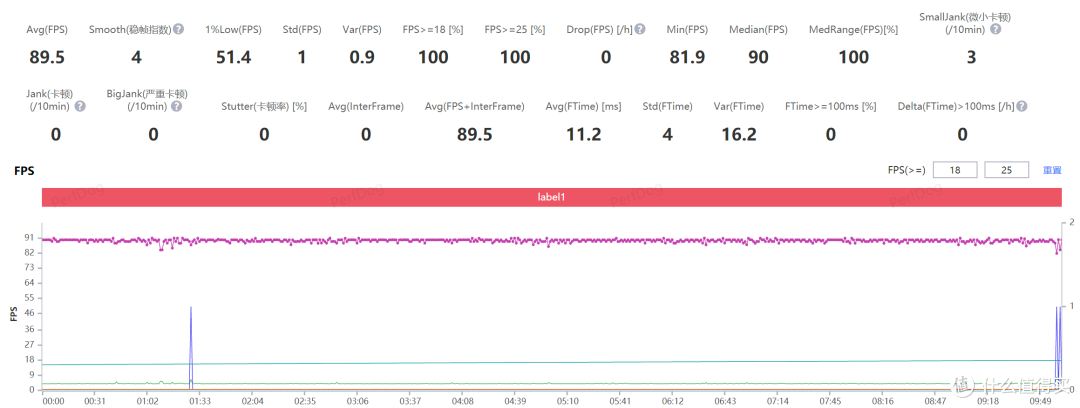This screenshot has width=1080, height=408.
Task: Click help icon next to Jank(卡顿)
Action: (x=80, y=106)
